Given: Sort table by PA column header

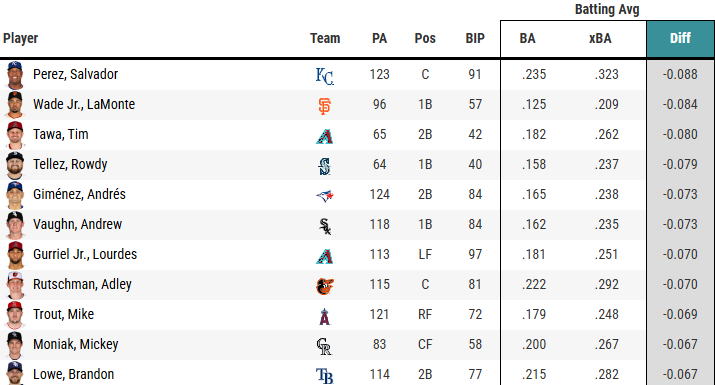Looking at the screenshot, I should pyautogui.click(x=379, y=38).
